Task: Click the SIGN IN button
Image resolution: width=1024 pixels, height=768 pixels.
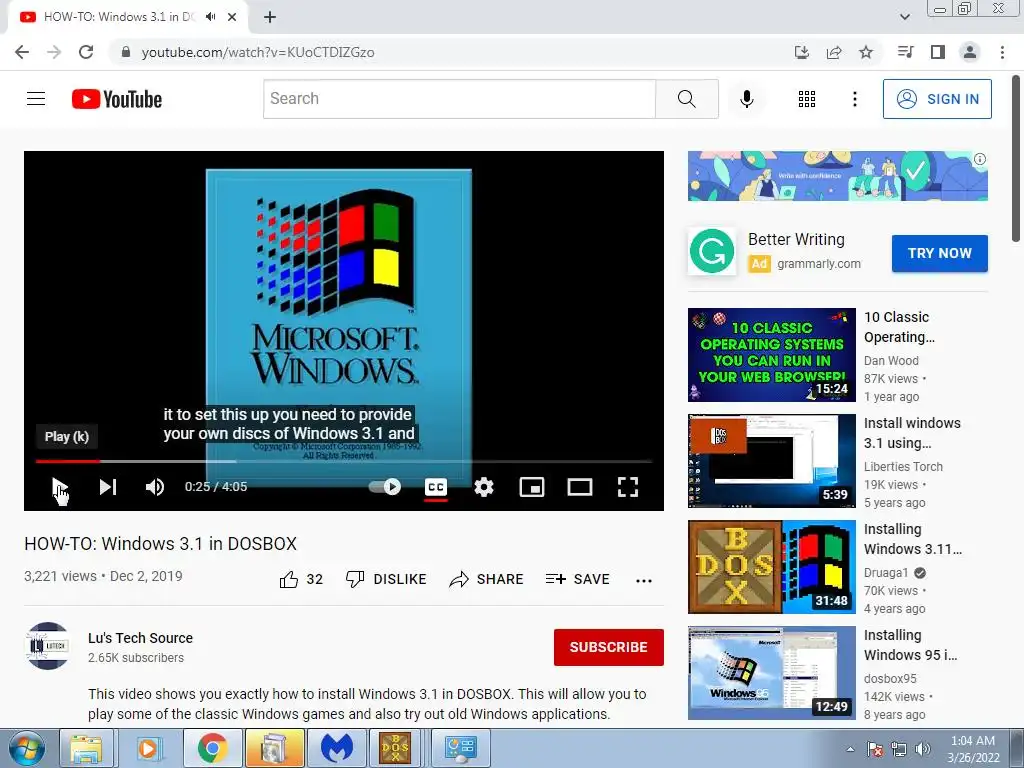Action: pyautogui.click(x=937, y=99)
